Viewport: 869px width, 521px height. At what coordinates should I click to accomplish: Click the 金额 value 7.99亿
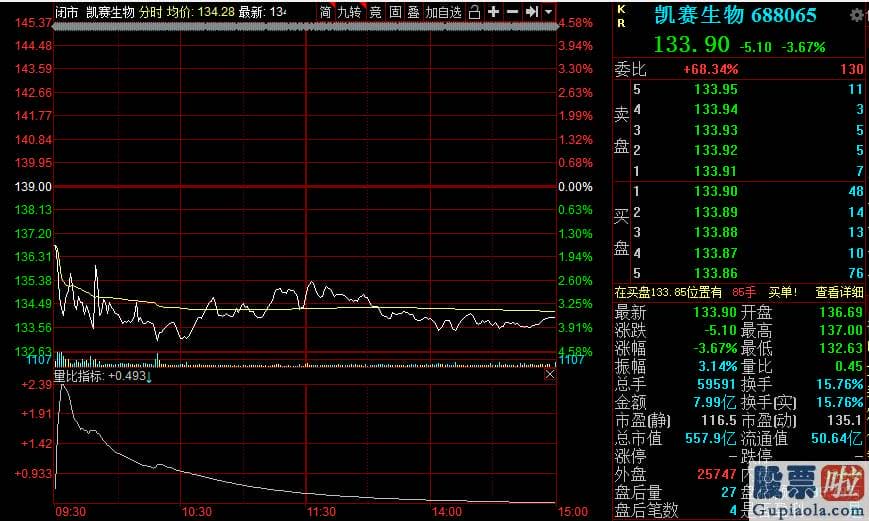click(x=715, y=402)
